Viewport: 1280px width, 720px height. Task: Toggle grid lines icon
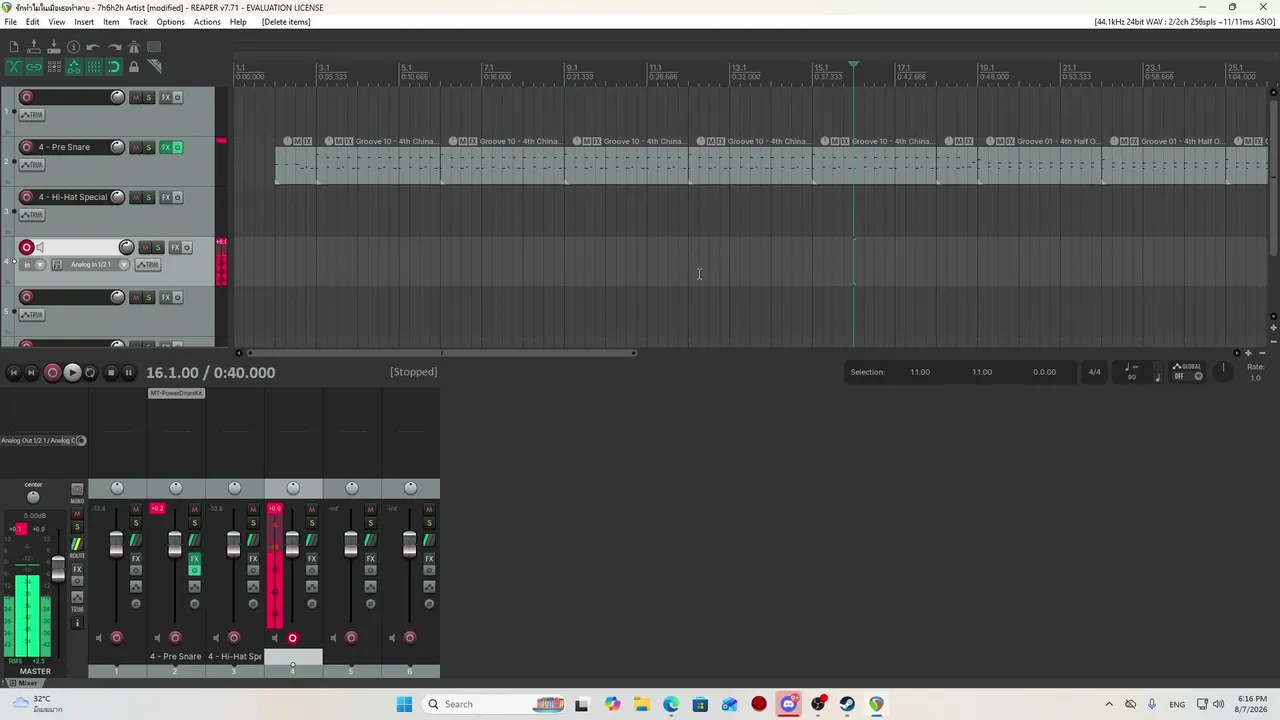94,67
